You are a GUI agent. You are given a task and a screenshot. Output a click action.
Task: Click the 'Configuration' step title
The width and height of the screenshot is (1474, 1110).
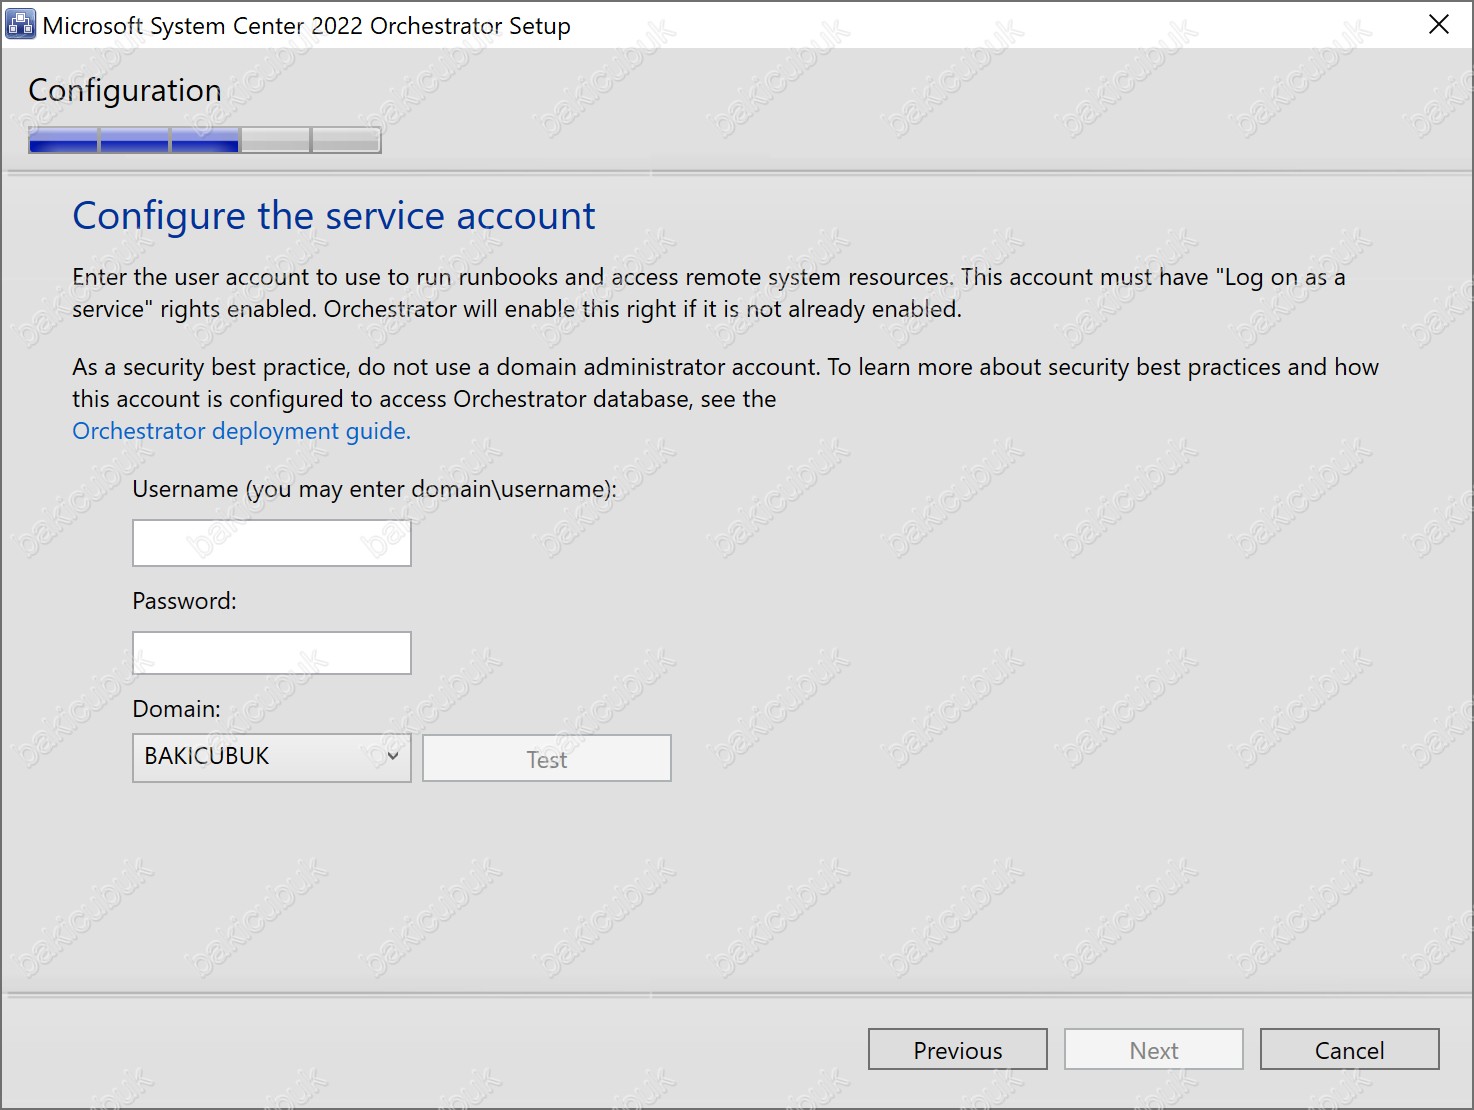tap(125, 90)
